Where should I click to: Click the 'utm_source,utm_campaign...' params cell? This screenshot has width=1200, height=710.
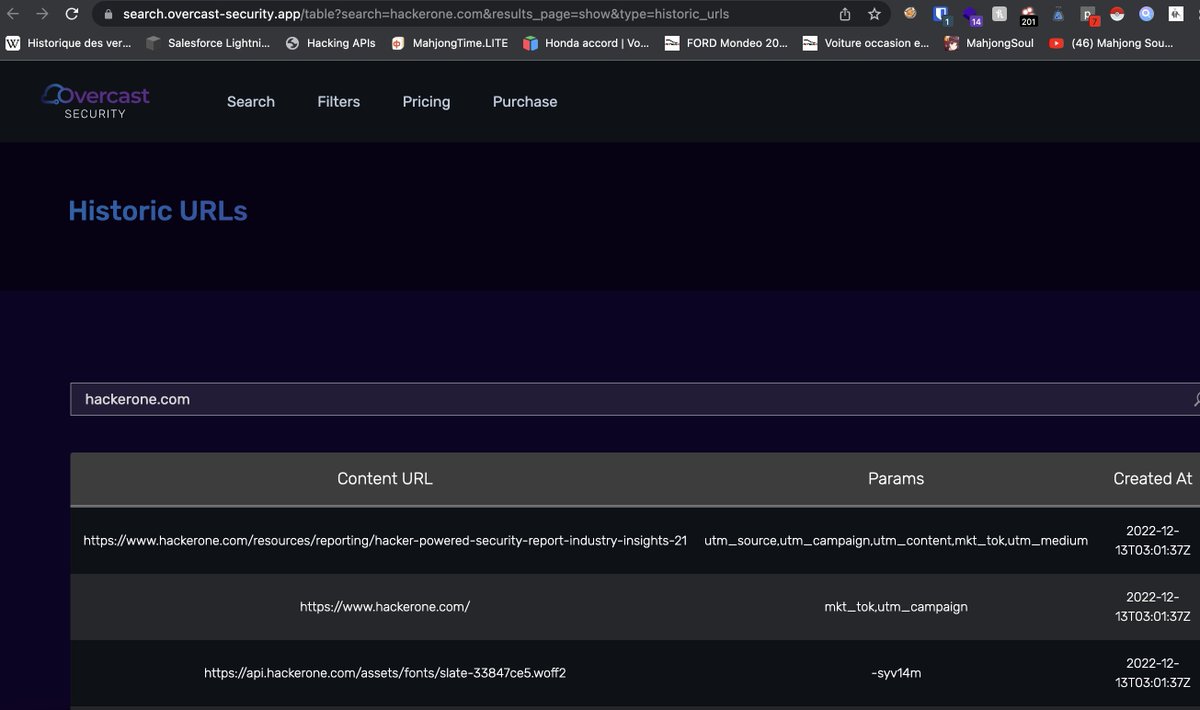[896, 540]
